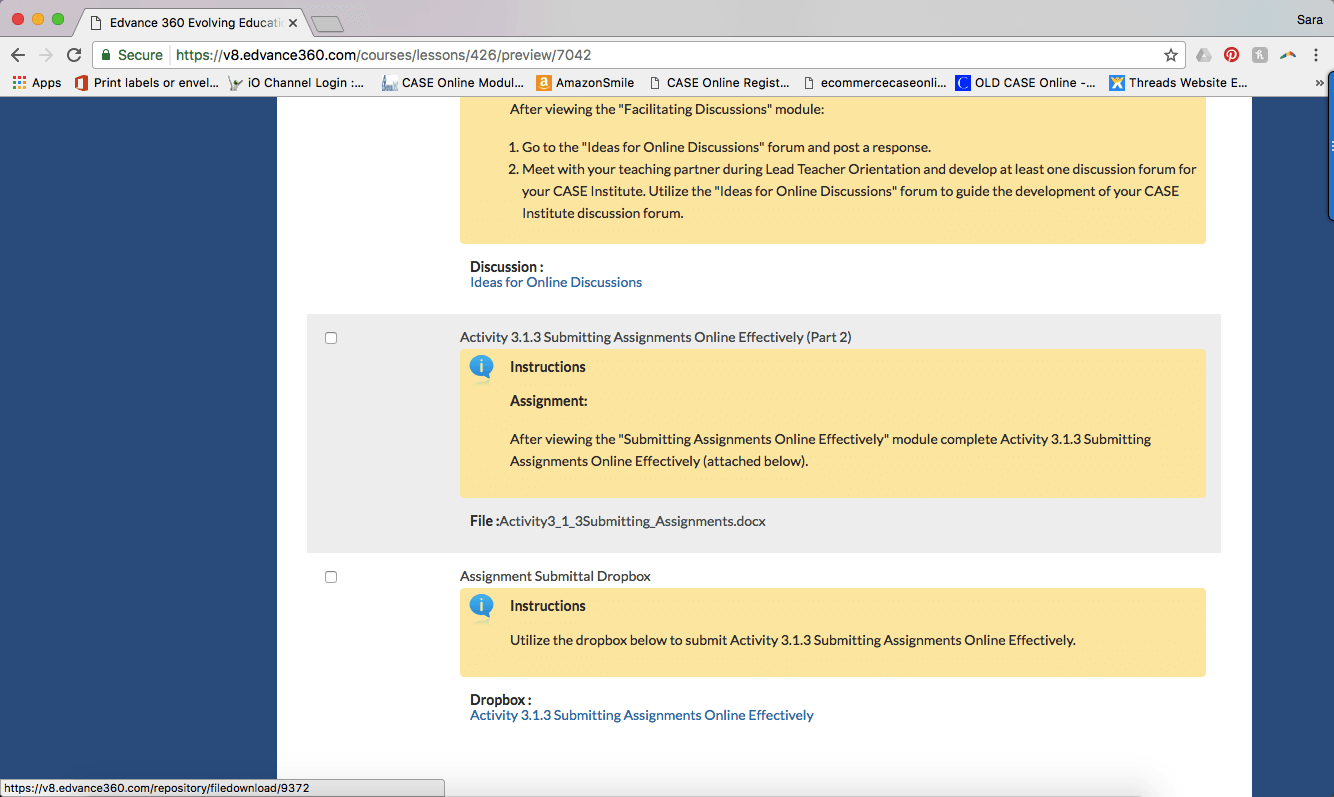
Task: Bookmark this page with the star icon
Action: pyautogui.click(x=1170, y=55)
